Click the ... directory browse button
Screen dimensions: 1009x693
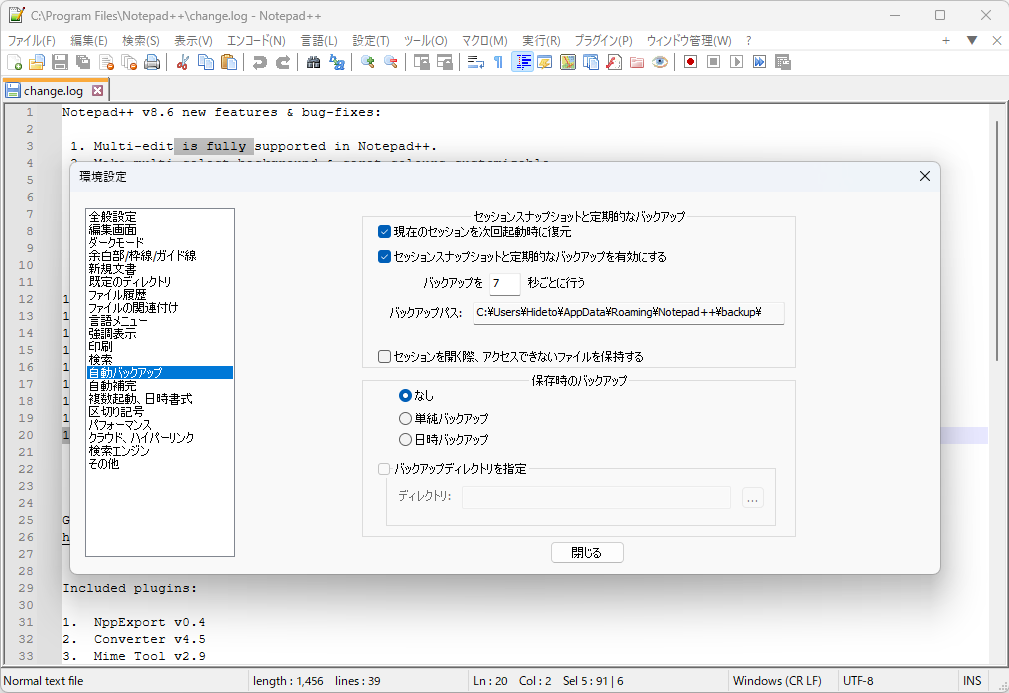tap(752, 498)
